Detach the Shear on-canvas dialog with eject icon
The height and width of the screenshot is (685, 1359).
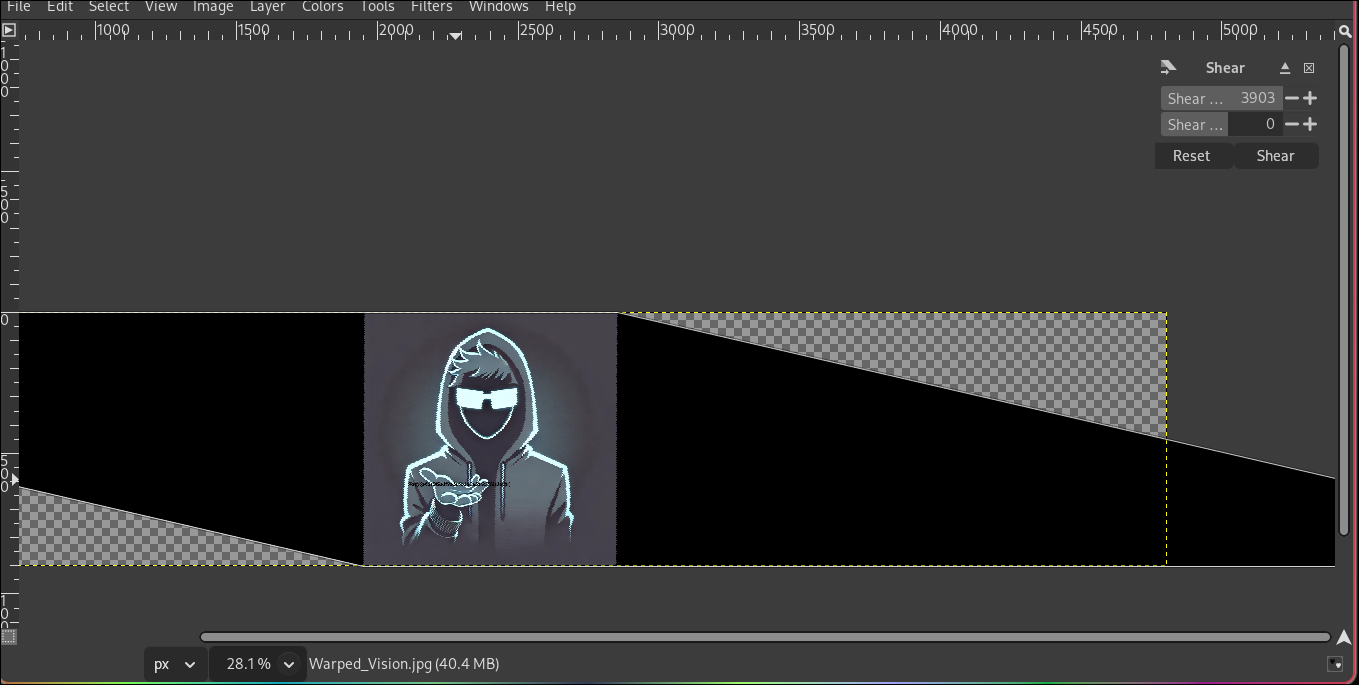(x=1285, y=68)
